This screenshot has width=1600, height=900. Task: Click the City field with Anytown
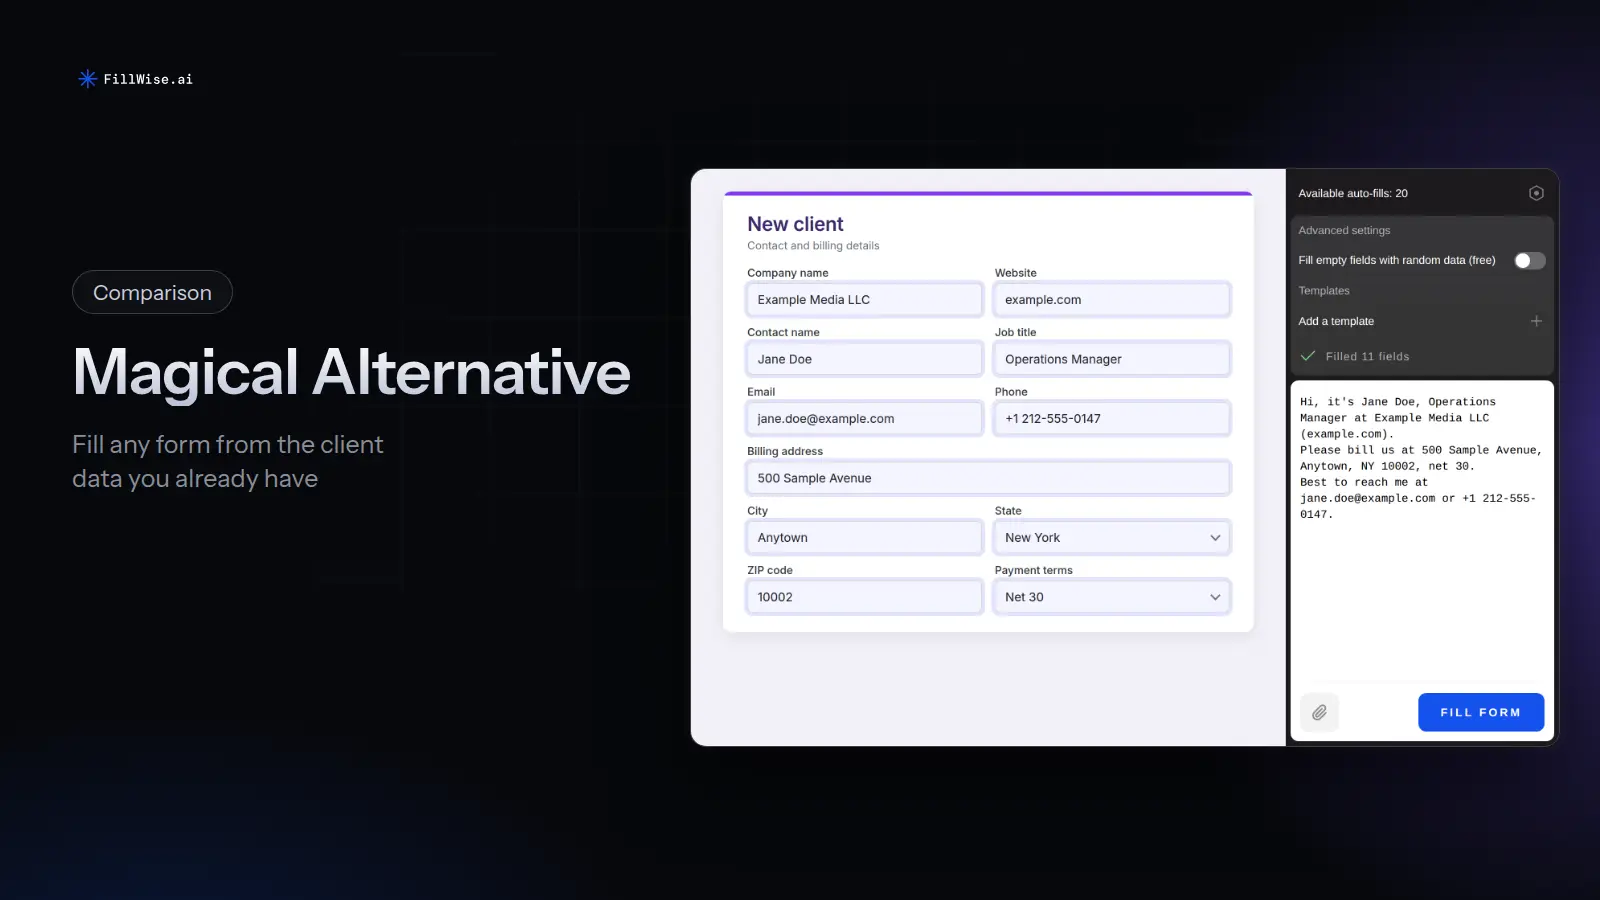pos(864,537)
